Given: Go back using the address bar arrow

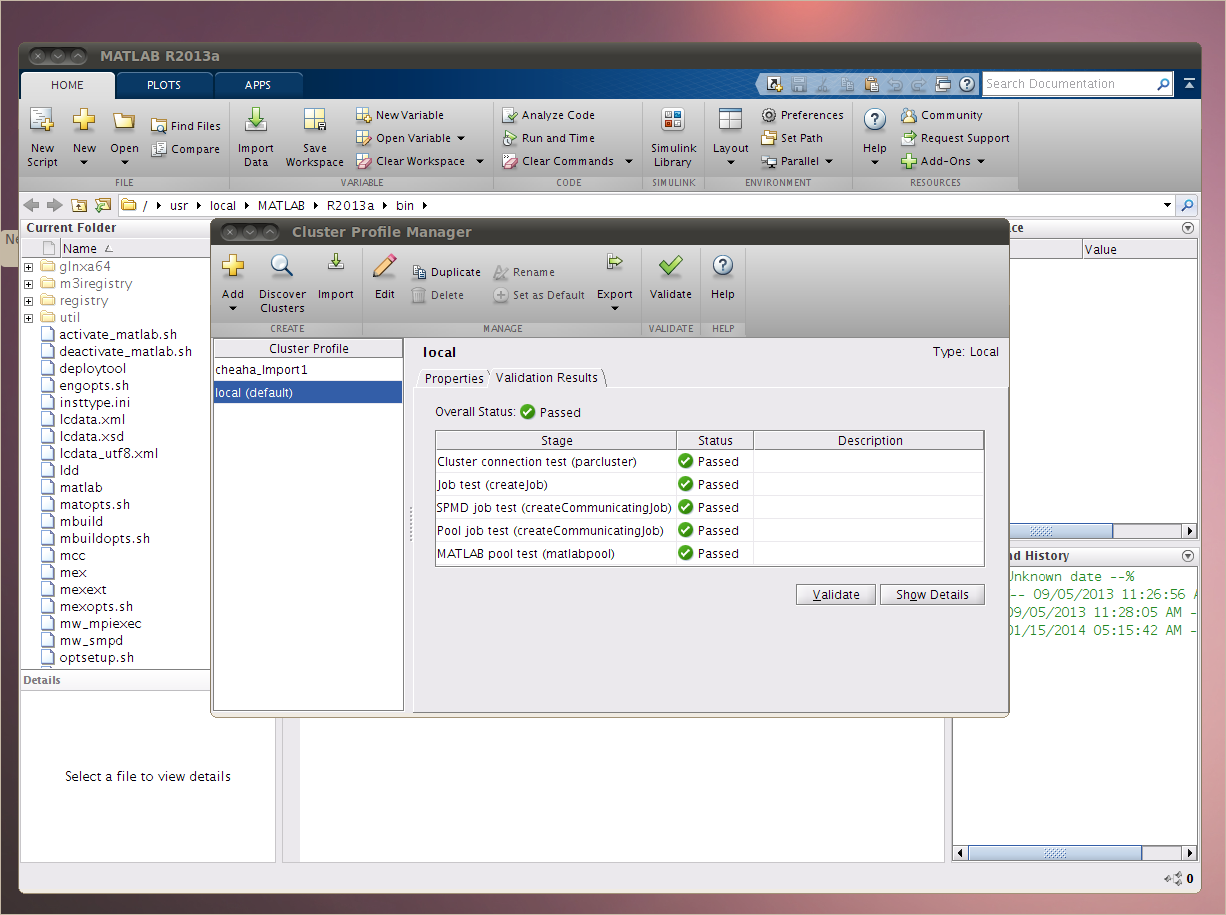Looking at the screenshot, I should click(x=31, y=205).
